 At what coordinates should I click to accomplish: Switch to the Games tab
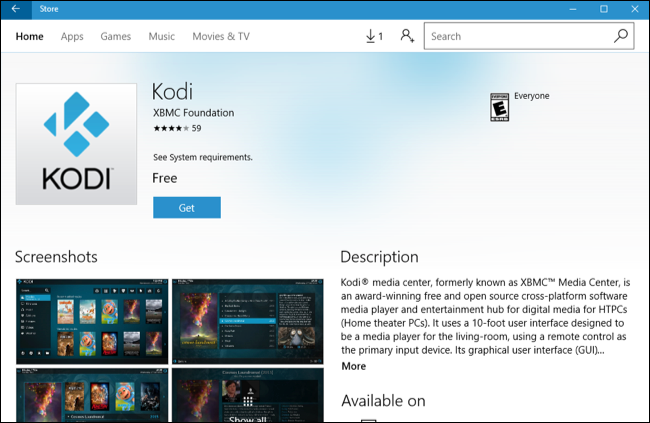(116, 36)
